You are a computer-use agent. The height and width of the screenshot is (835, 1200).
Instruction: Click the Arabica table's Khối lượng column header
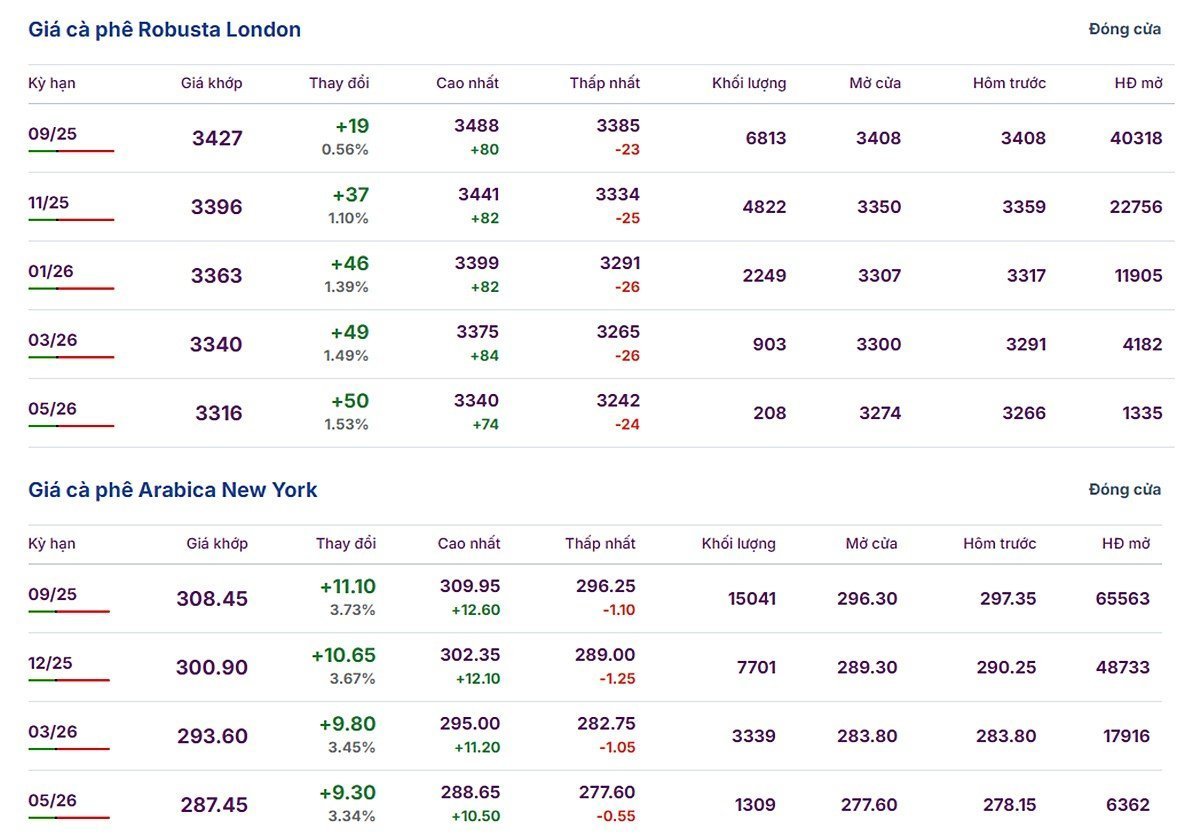click(738, 544)
